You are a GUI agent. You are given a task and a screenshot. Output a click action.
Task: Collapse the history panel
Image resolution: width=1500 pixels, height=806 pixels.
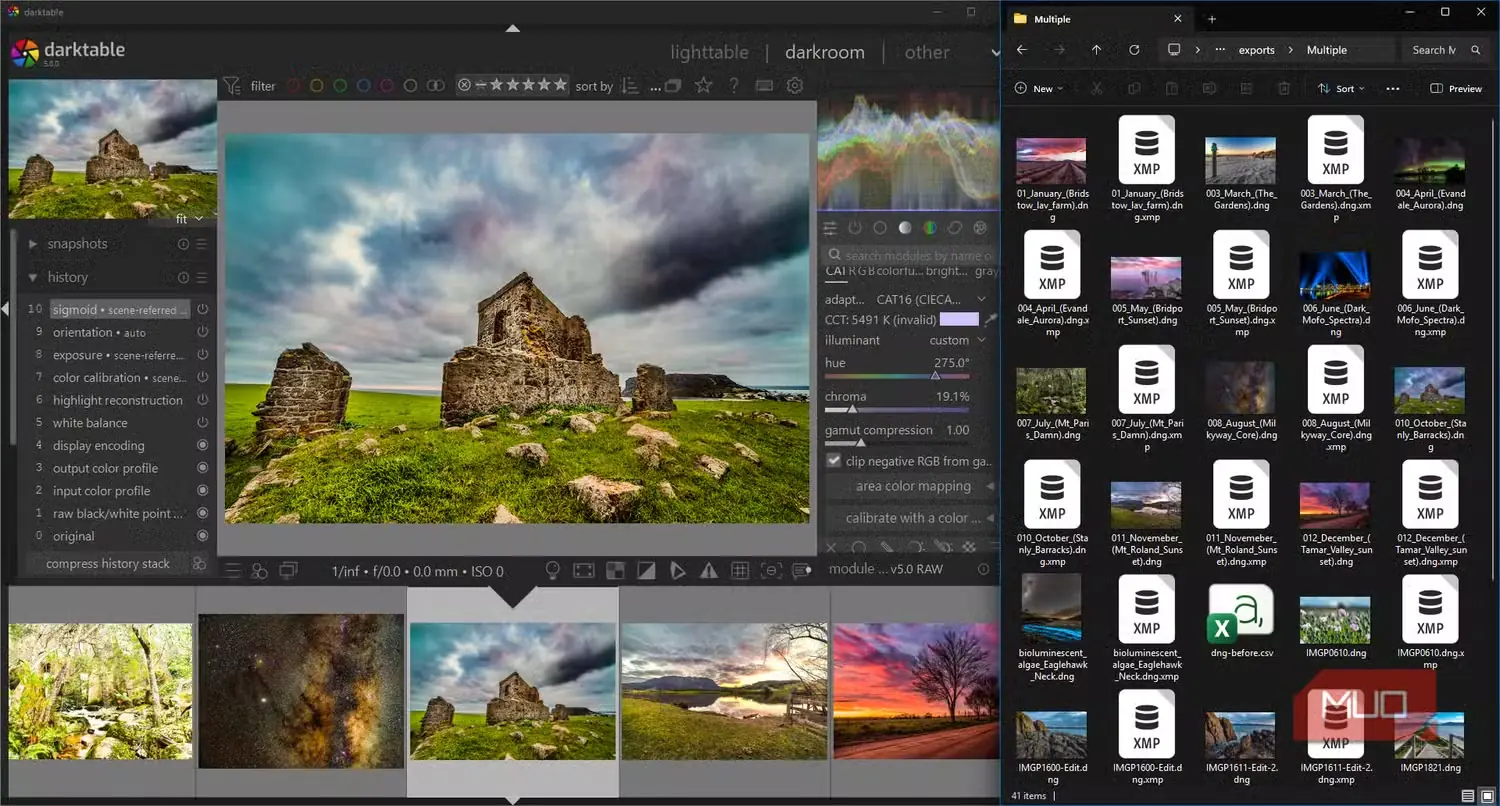33,277
